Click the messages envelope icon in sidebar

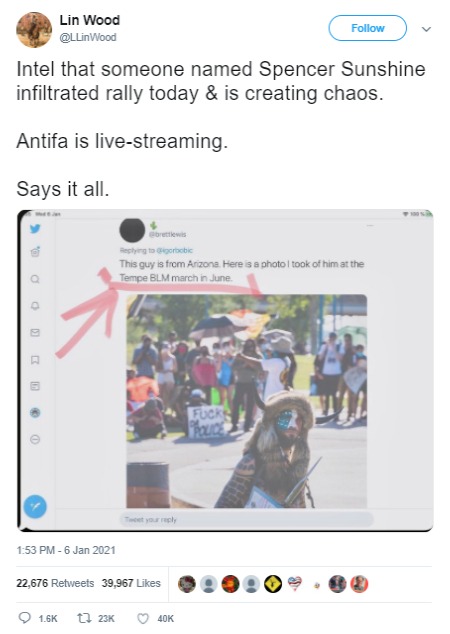35,332
